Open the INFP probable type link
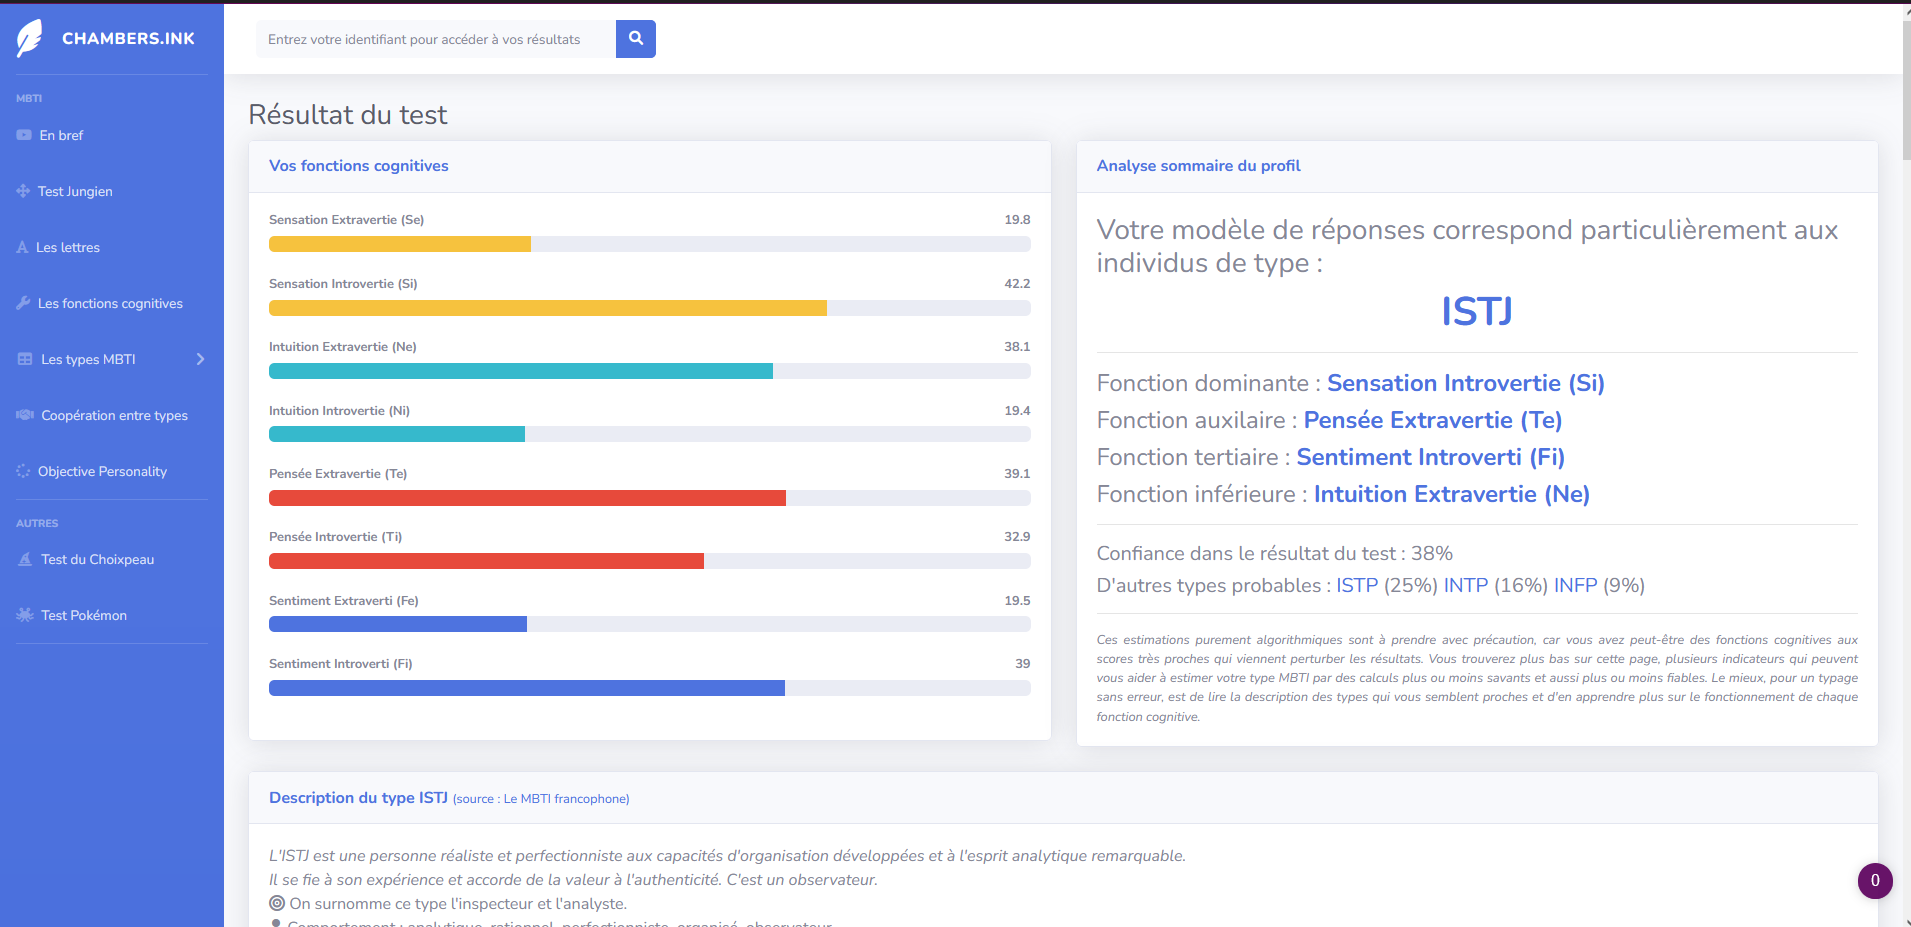This screenshot has height=927, width=1911. click(1575, 585)
